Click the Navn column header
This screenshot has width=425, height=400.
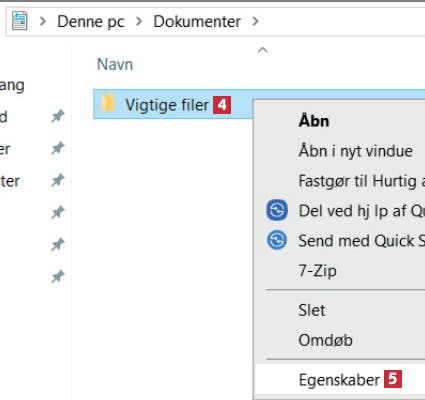click(115, 64)
